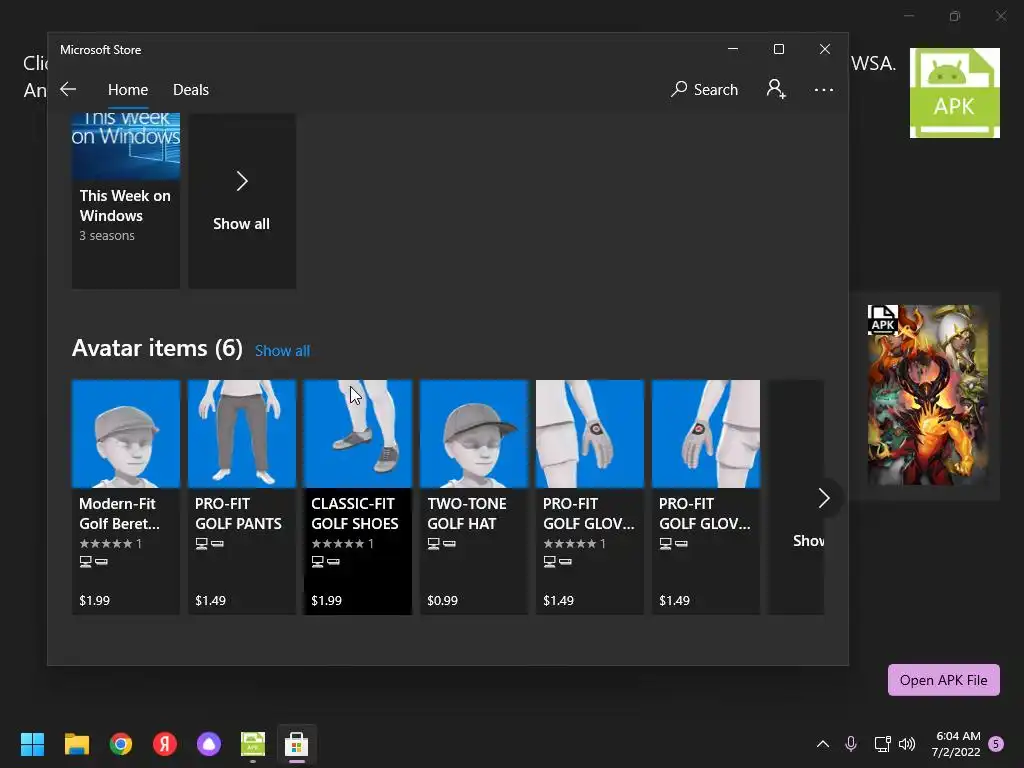Open the Windows Start menu
The image size is (1024, 768).
click(x=32, y=744)
